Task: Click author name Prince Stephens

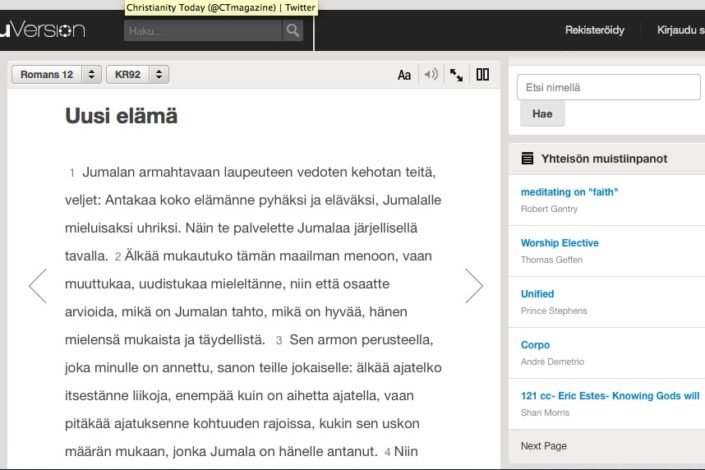Action: (554, 311)
